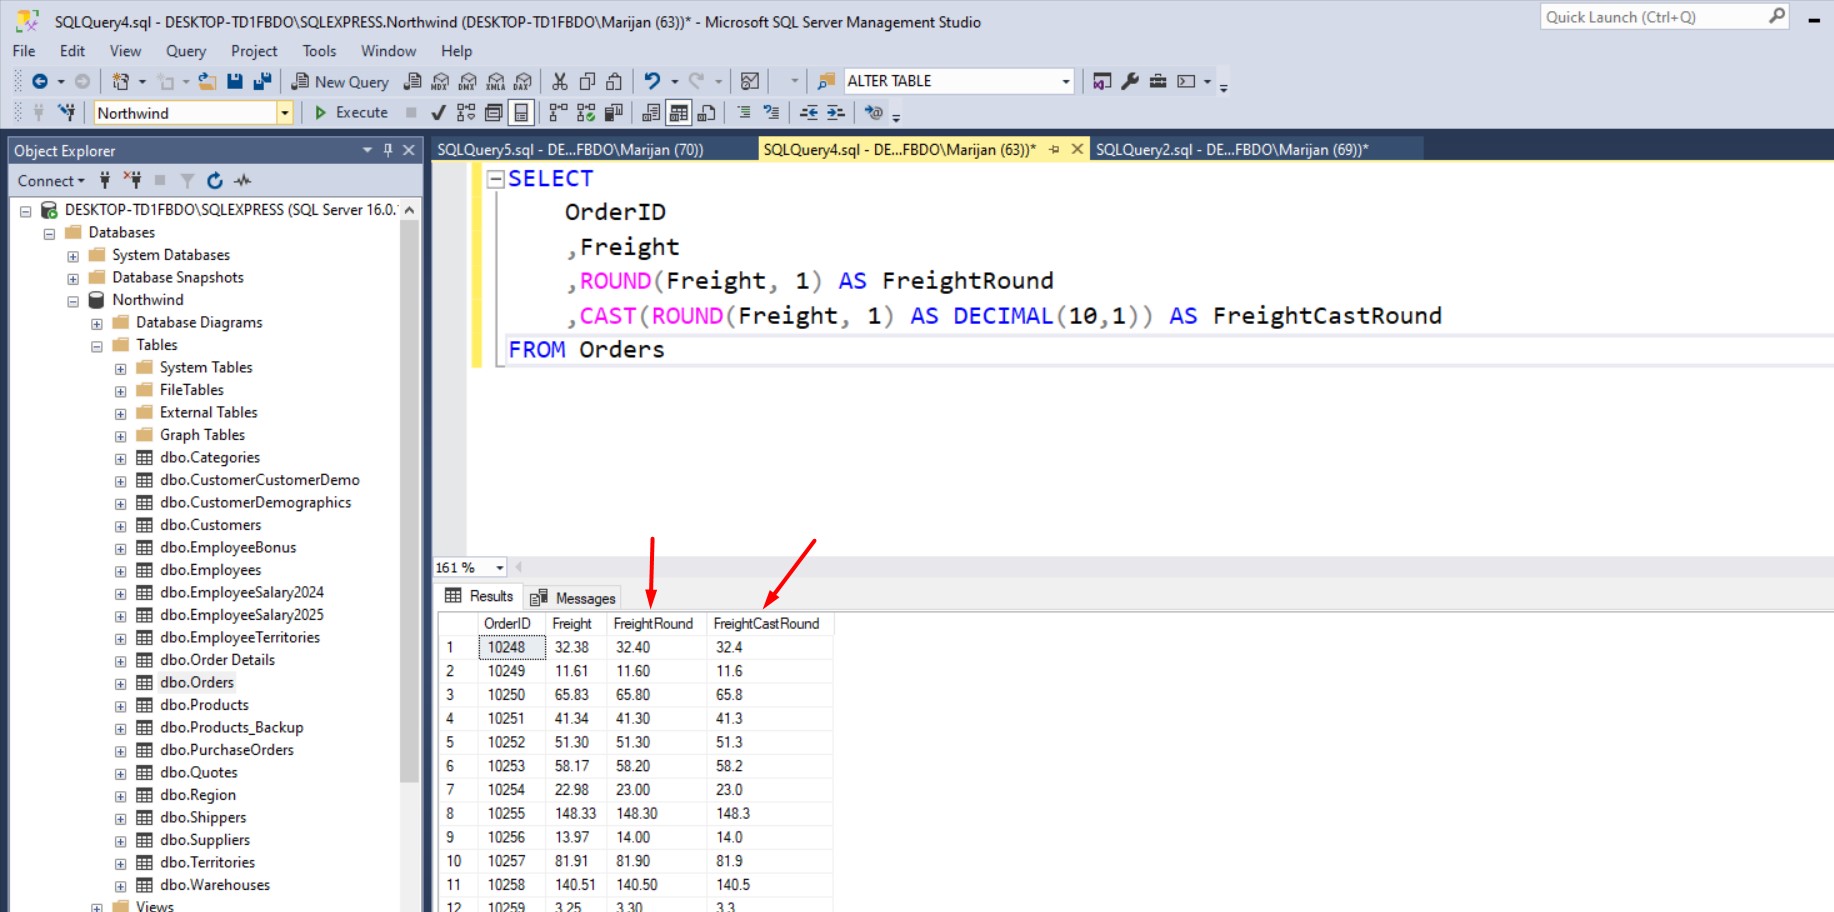This screenshot has height=912, width=1834.
Task: Collapse the Northwind database node
Action: coord(73,301)
